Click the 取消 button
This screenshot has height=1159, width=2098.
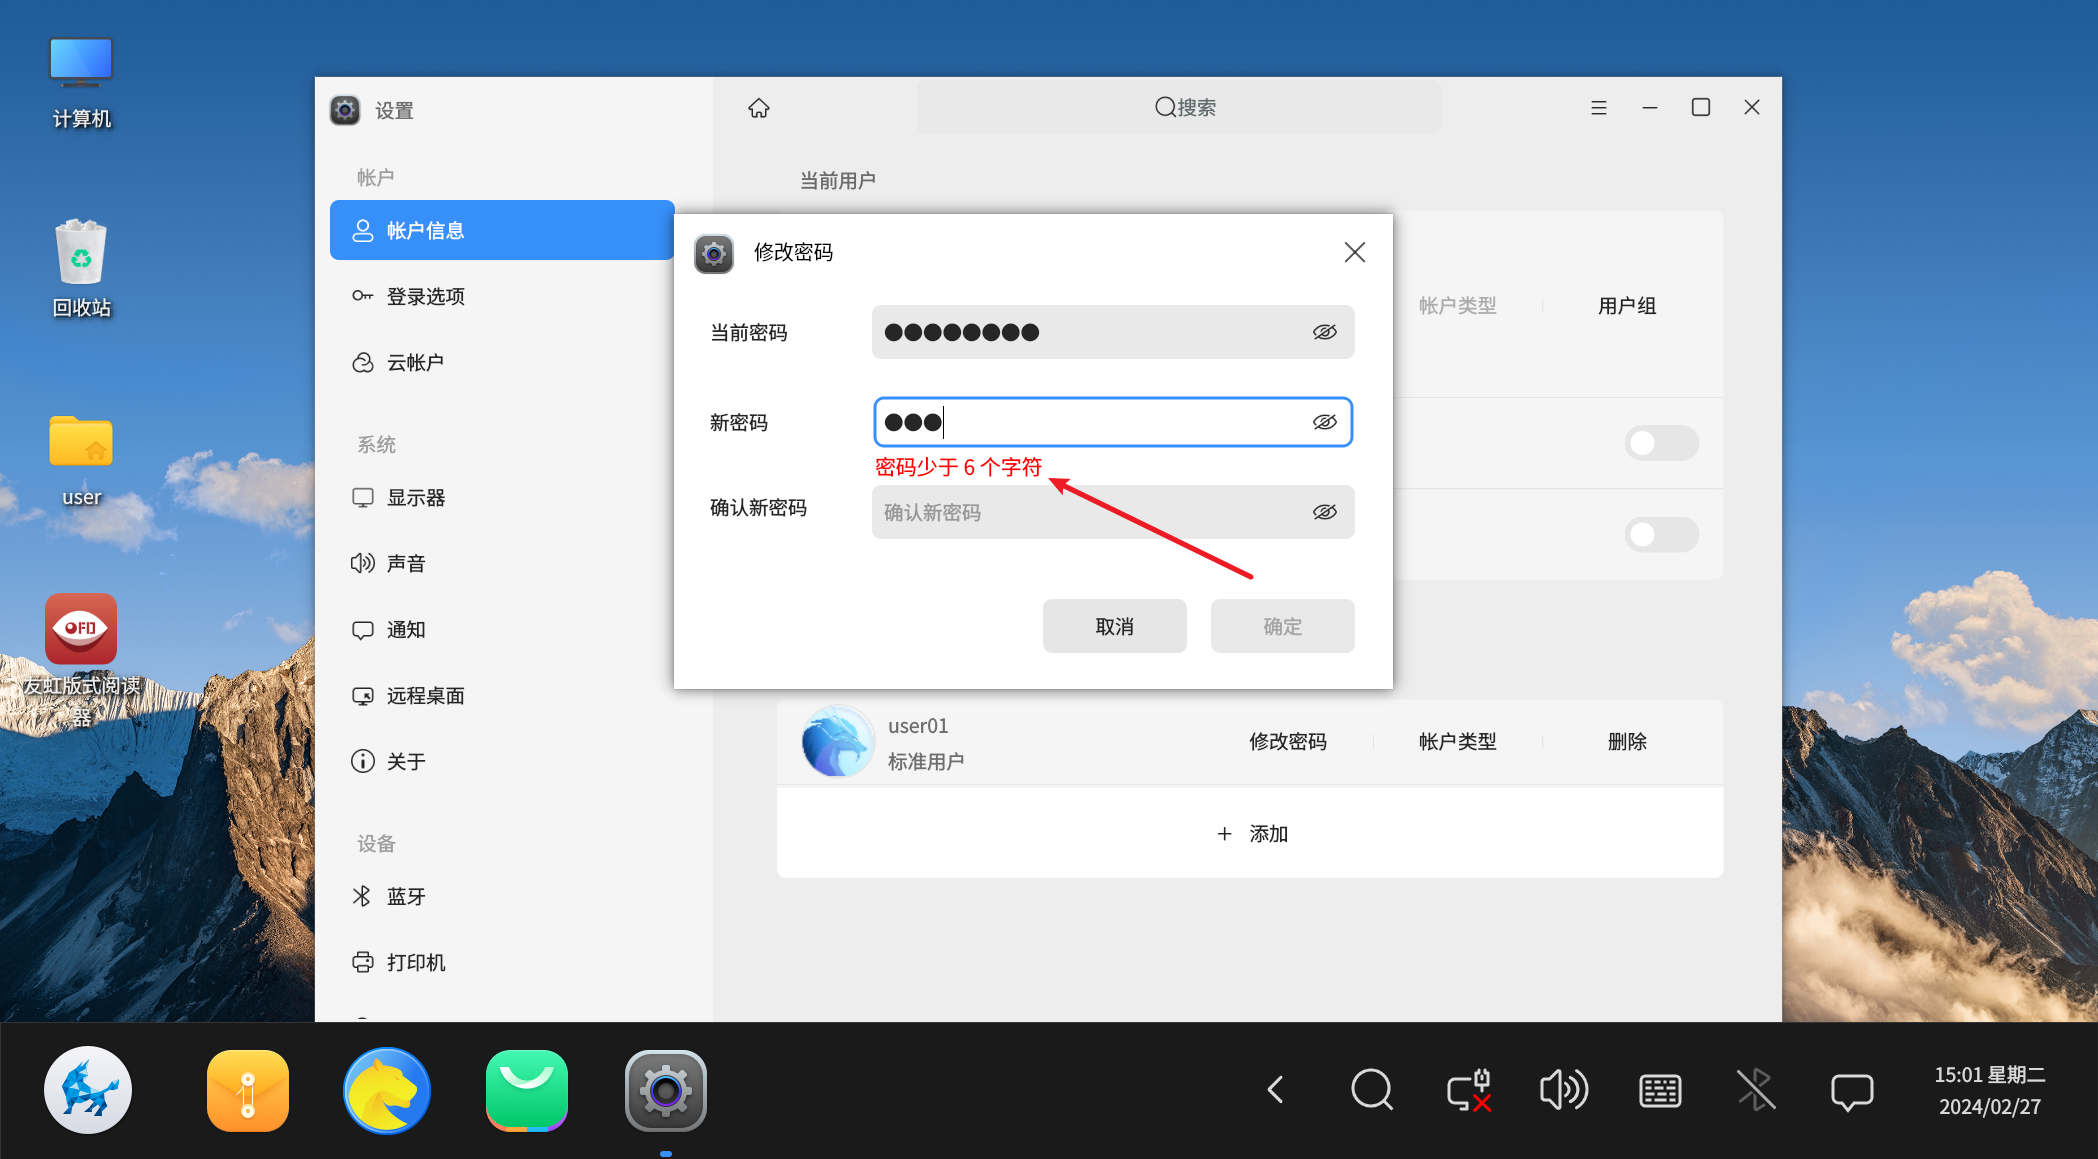pos(1114,626)
